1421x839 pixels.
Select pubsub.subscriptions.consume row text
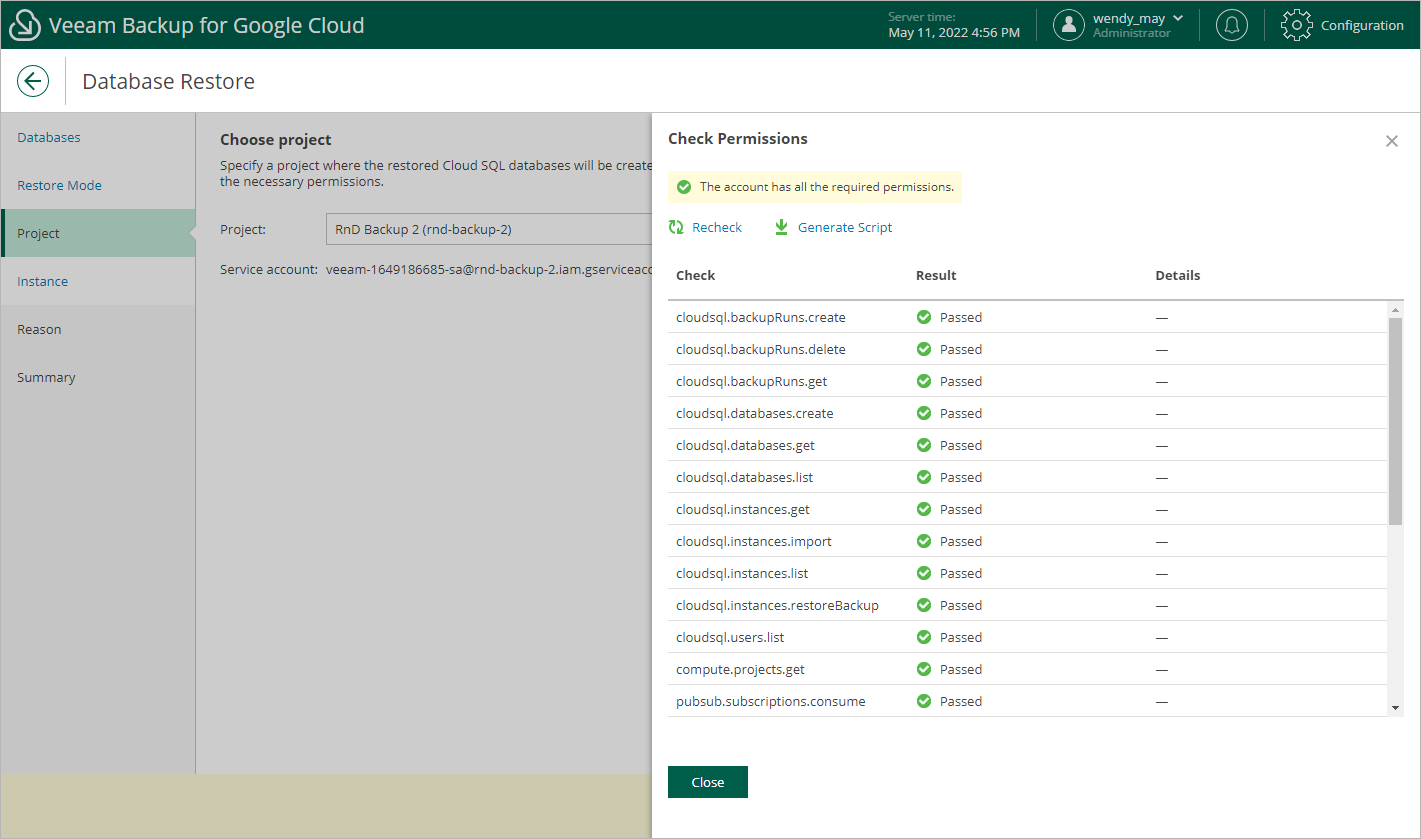[x=771, y=701]
